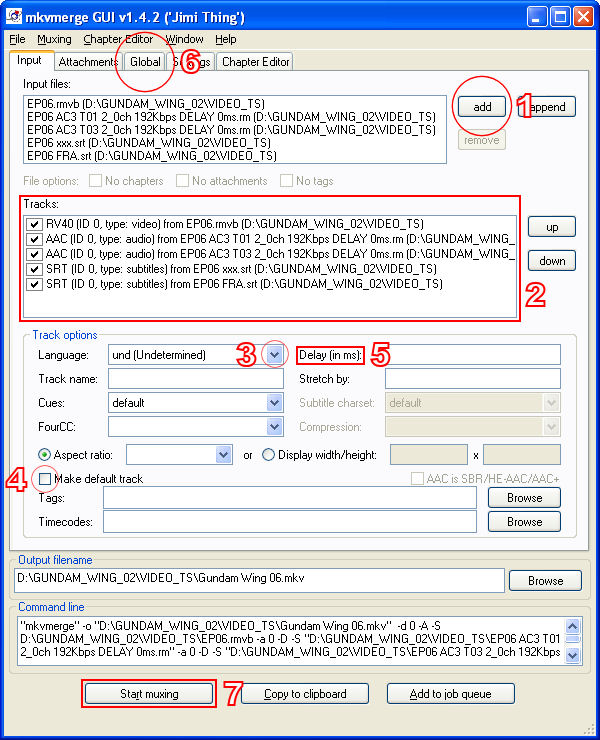This screenshot has width=600, height=740.
Task: Toggle AAC is SBR/HE-AAC/AAC+ checkbox
Action: click(417, 479)
